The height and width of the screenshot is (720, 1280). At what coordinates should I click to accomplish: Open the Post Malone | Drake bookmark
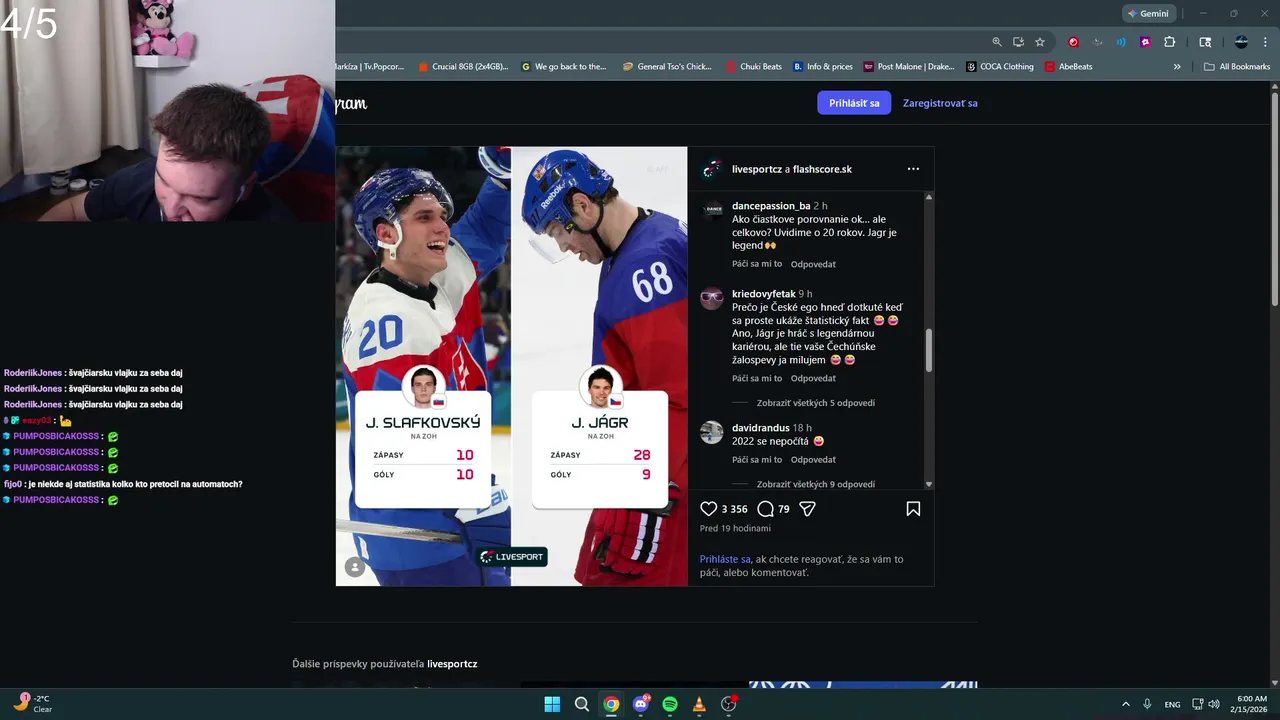pyautogui.click(x=909, y=67)
